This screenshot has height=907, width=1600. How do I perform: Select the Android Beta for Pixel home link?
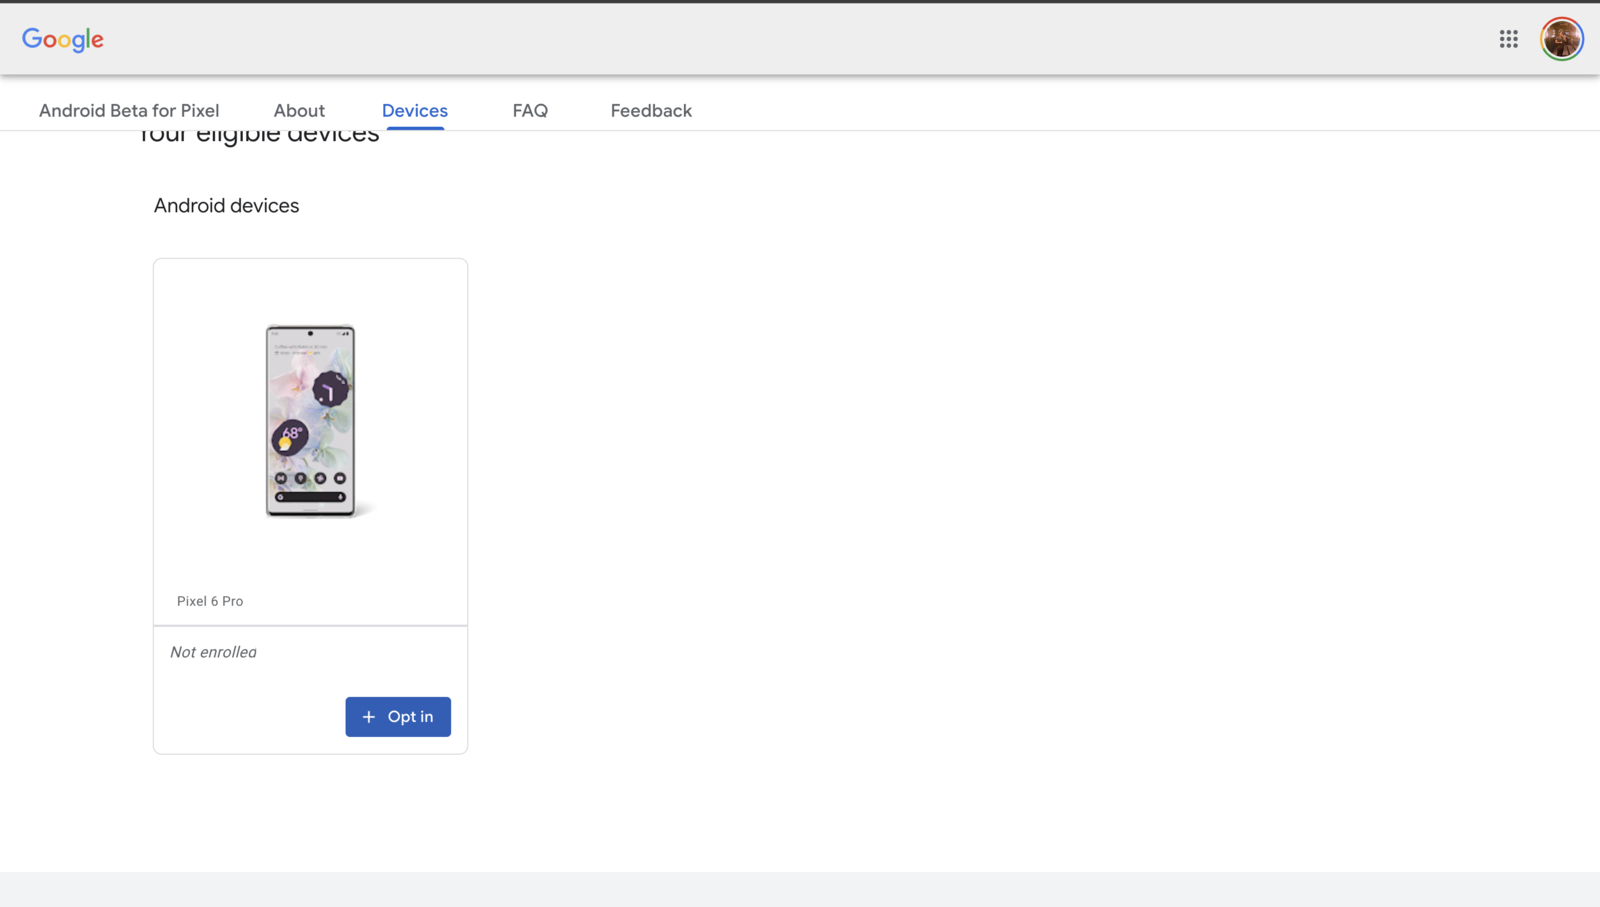(128, 110)
